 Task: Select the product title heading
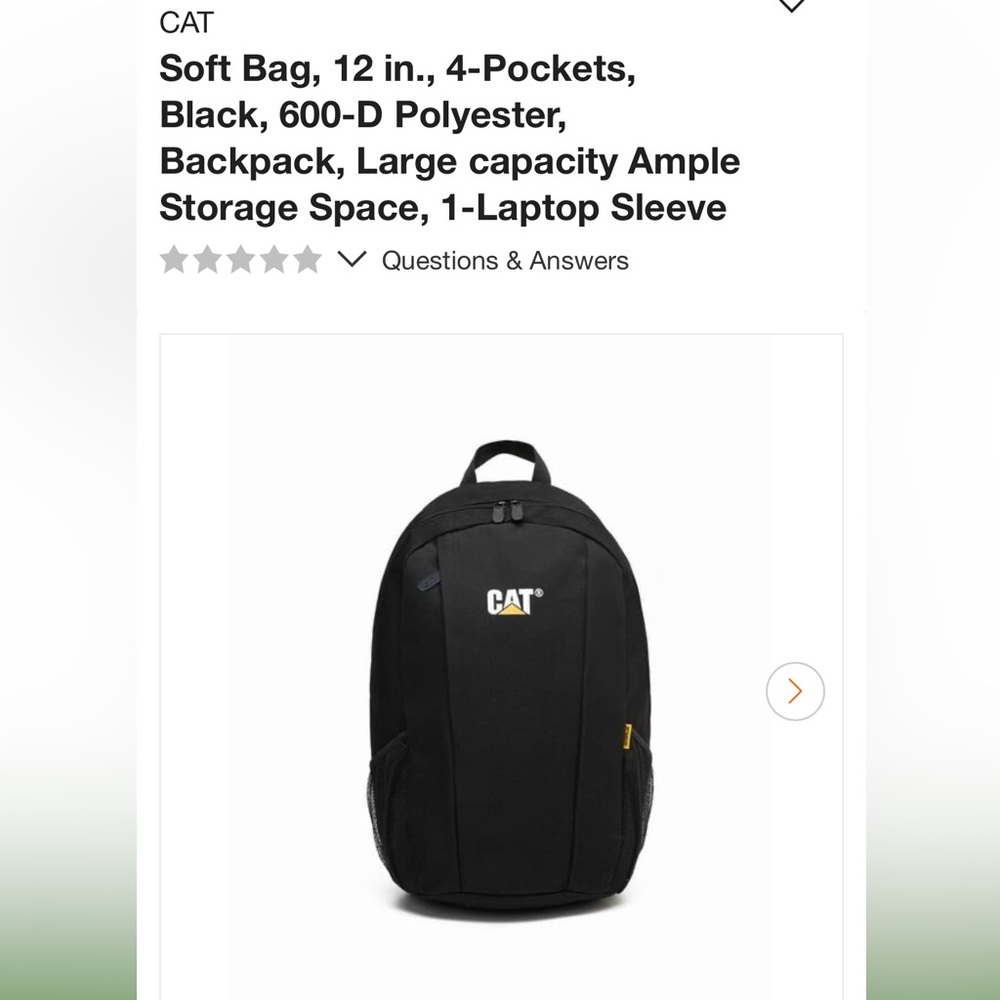(x=450, y=138)
